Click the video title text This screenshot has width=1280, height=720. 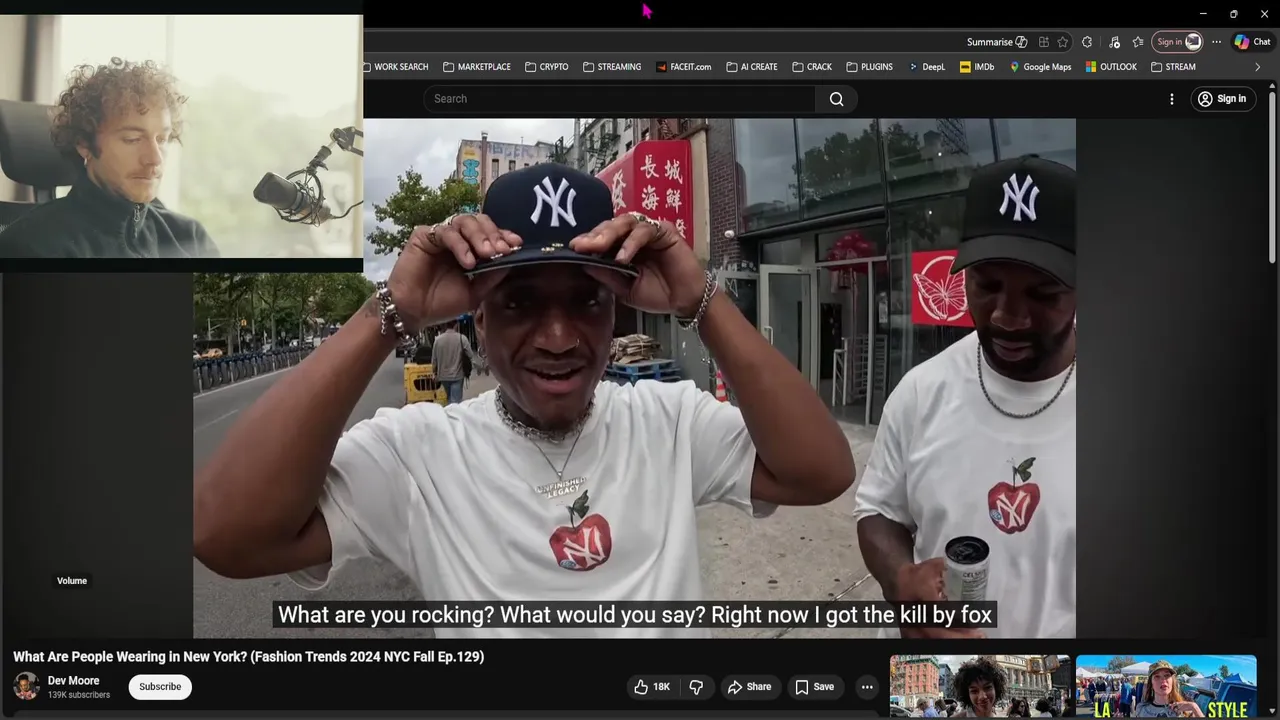pos(248,657)
